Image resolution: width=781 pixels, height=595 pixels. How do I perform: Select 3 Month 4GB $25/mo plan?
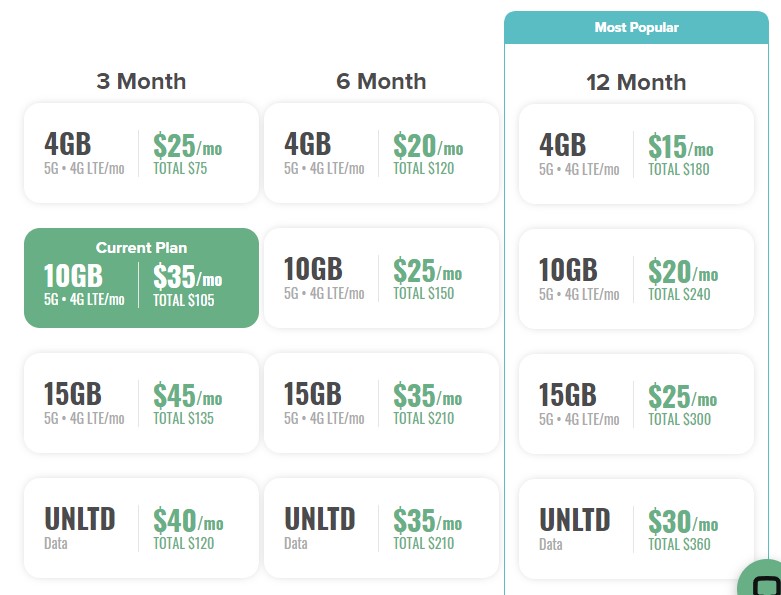[x=141, y=153]
